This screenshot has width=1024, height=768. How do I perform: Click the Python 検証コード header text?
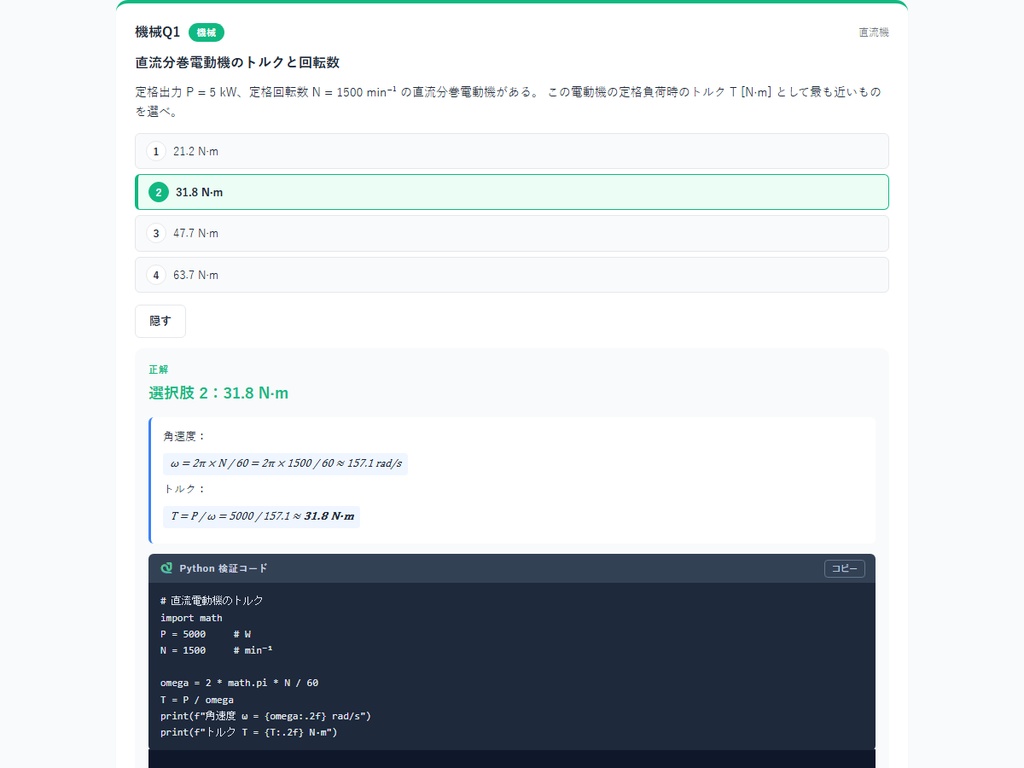(x=223, y=568)
